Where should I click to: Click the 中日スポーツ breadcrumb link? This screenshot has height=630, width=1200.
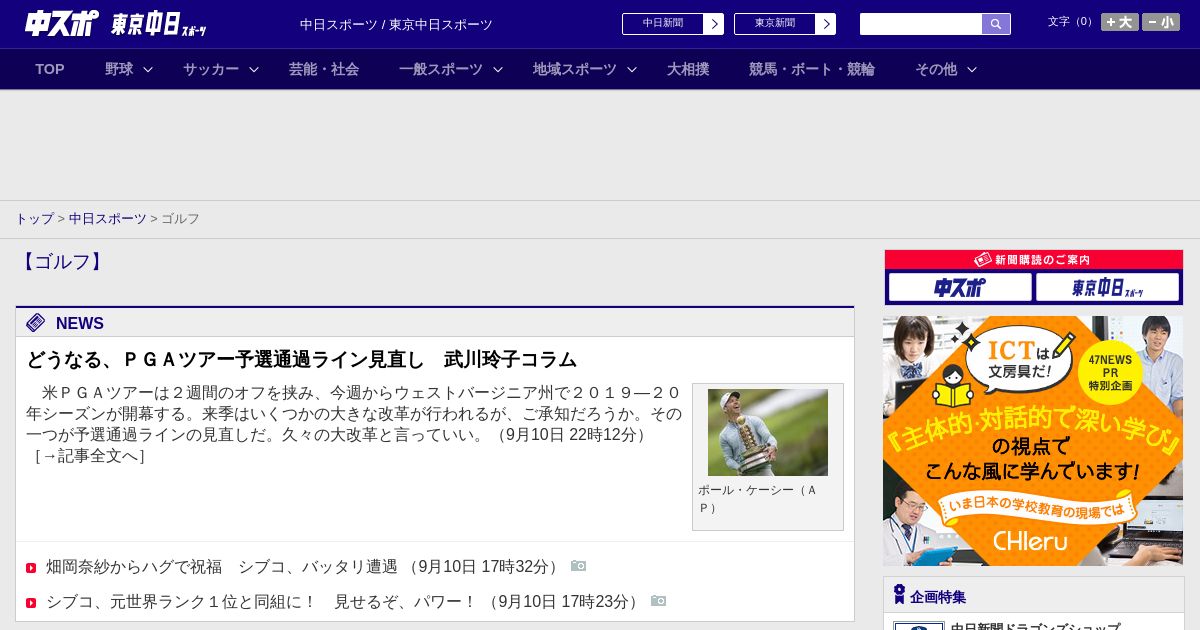click(108, 218)
